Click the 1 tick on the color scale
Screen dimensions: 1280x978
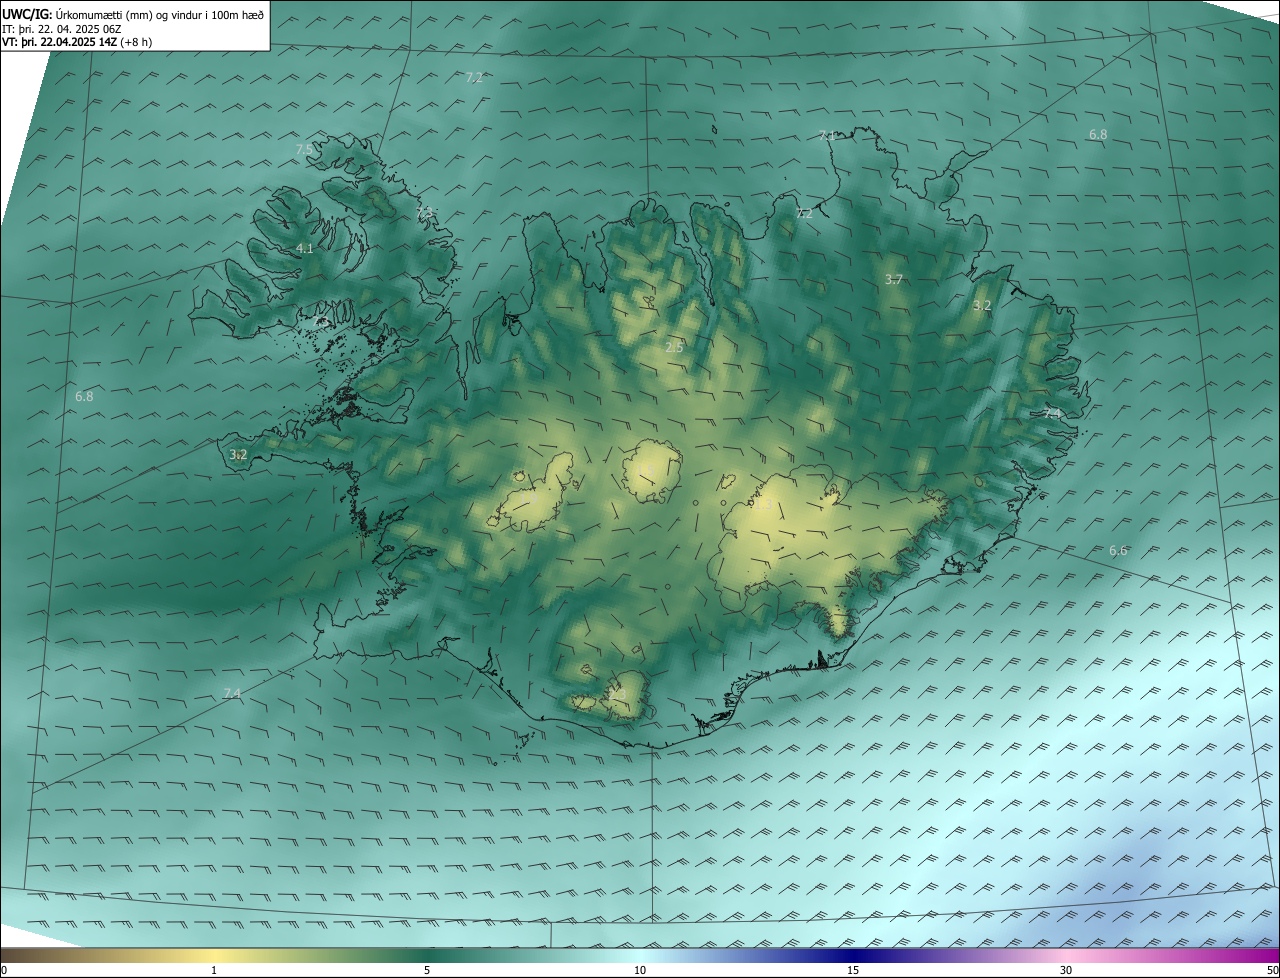tap(214, 970)
